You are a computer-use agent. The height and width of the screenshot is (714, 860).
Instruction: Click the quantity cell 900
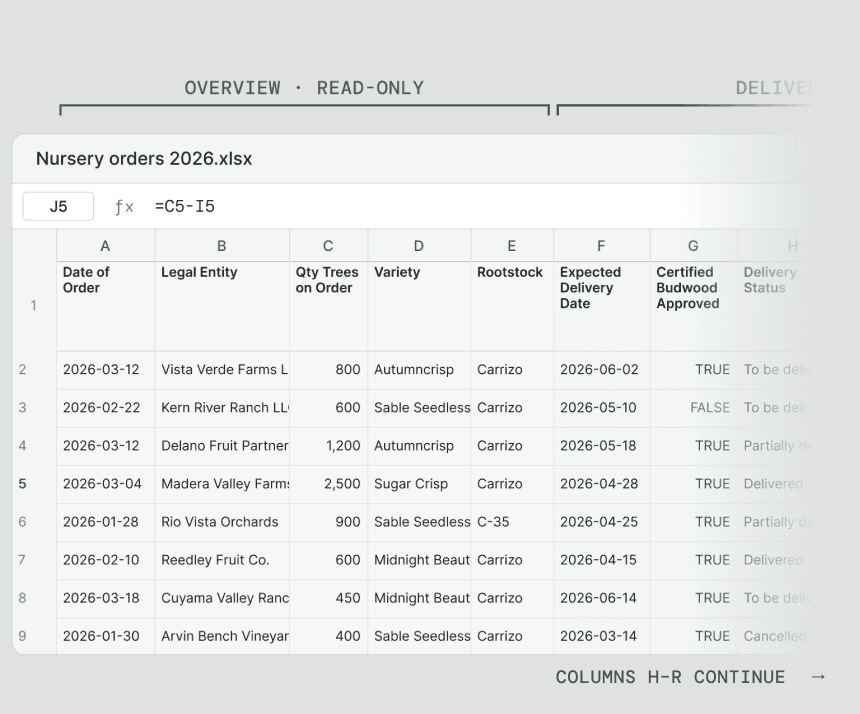point(329,522)
